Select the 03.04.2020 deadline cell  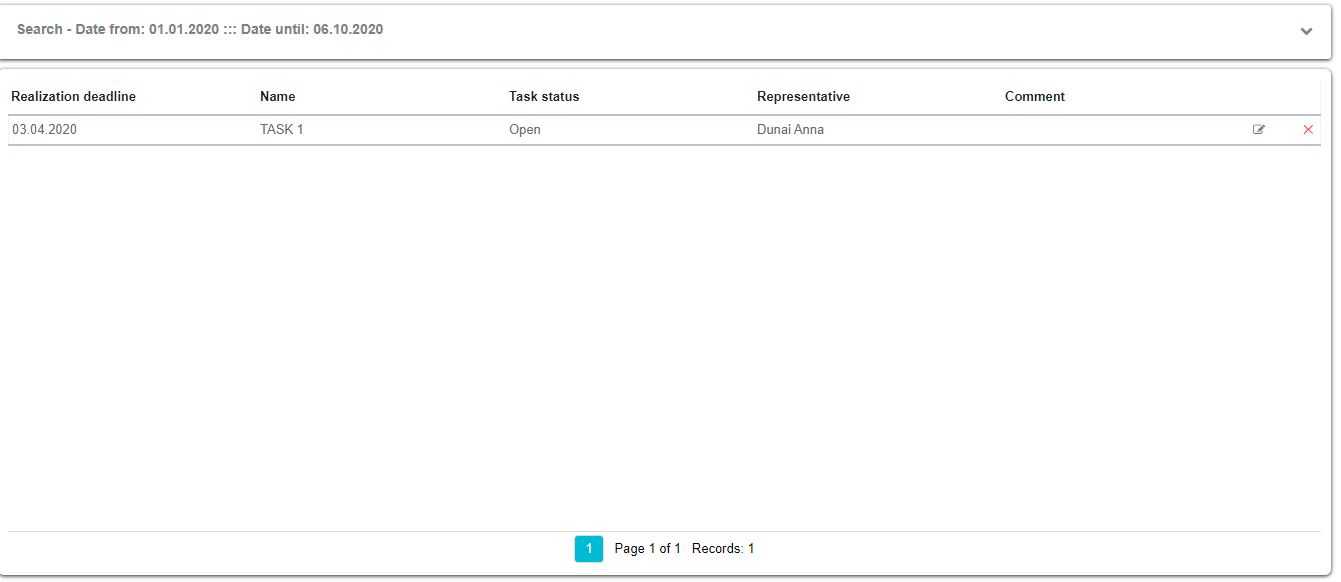(44, 130)
